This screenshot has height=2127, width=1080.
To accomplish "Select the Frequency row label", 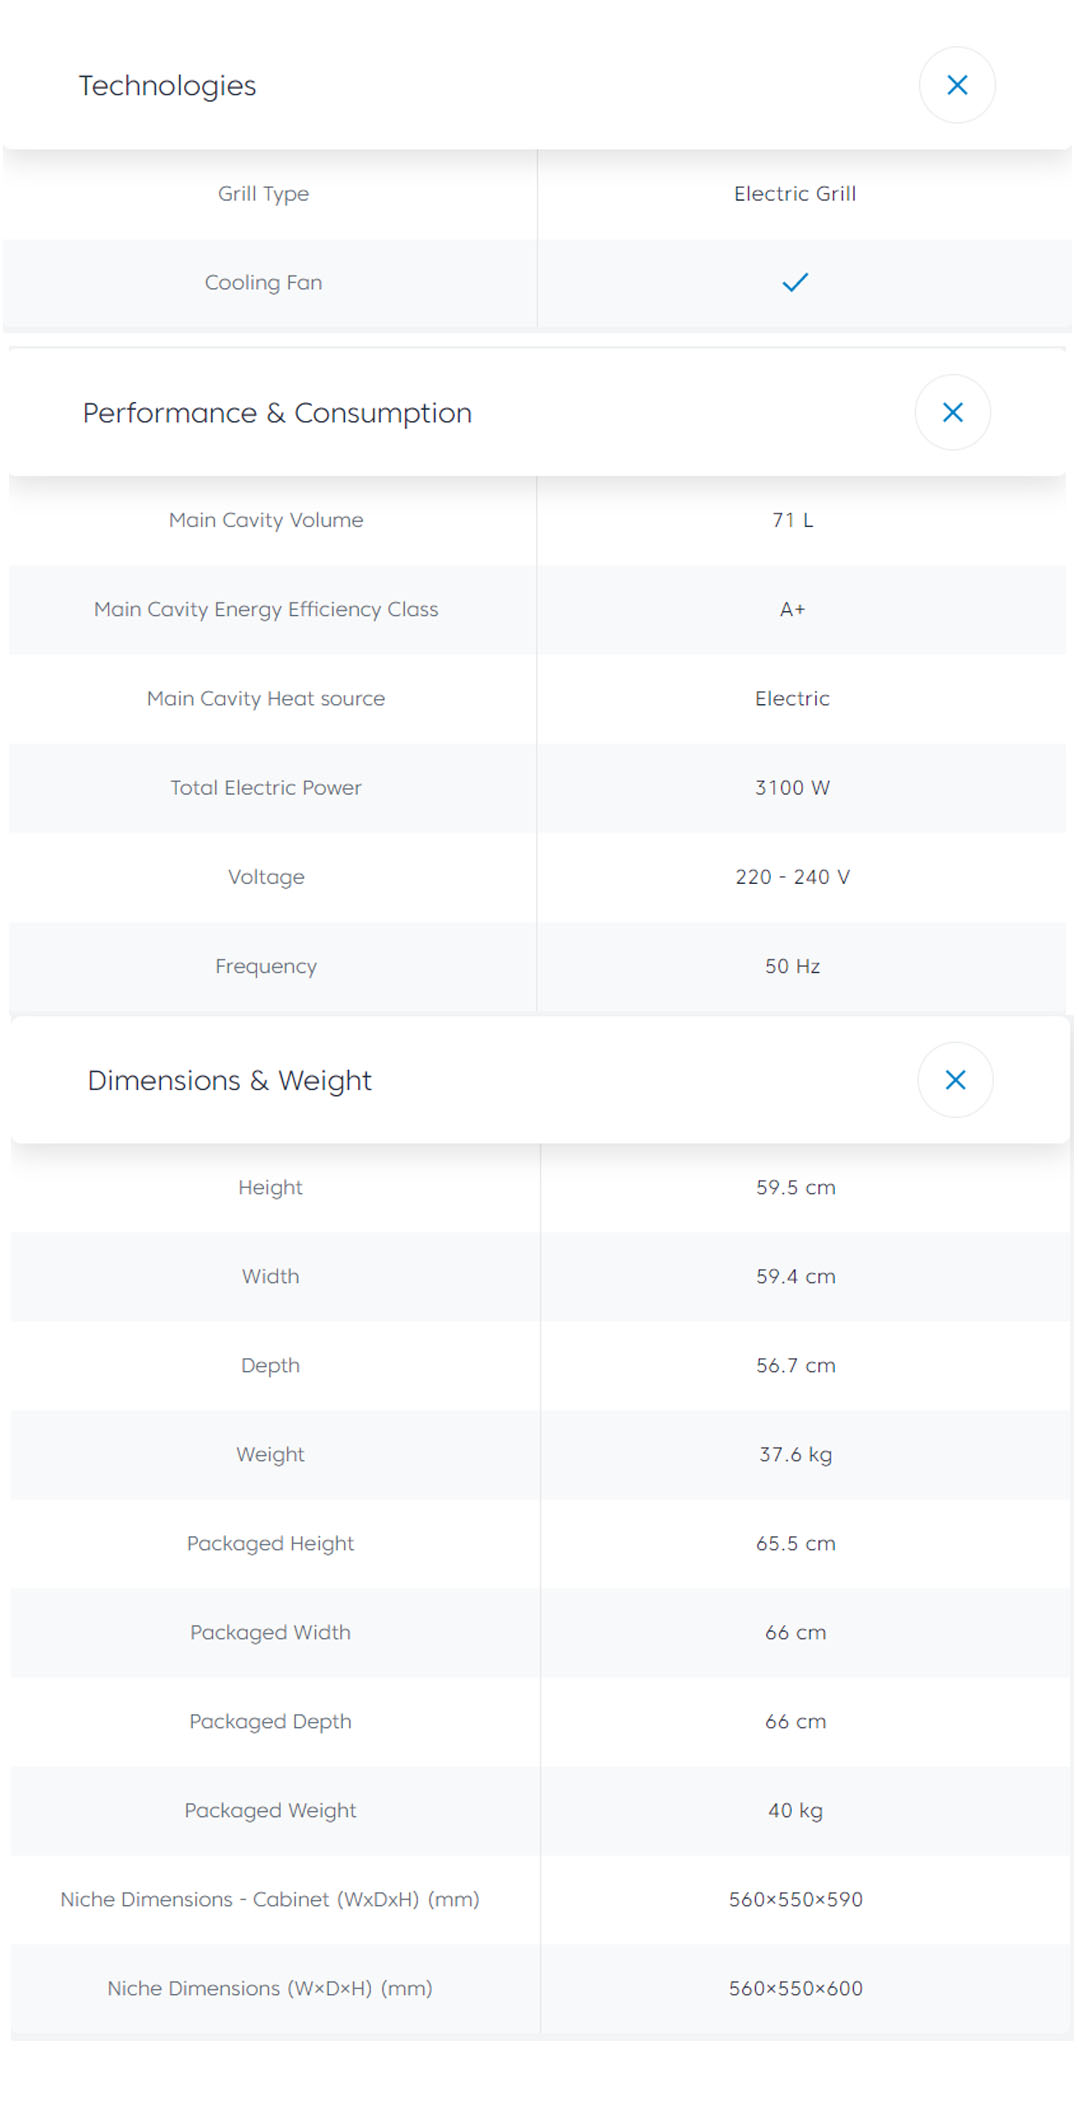I will 266,966.
